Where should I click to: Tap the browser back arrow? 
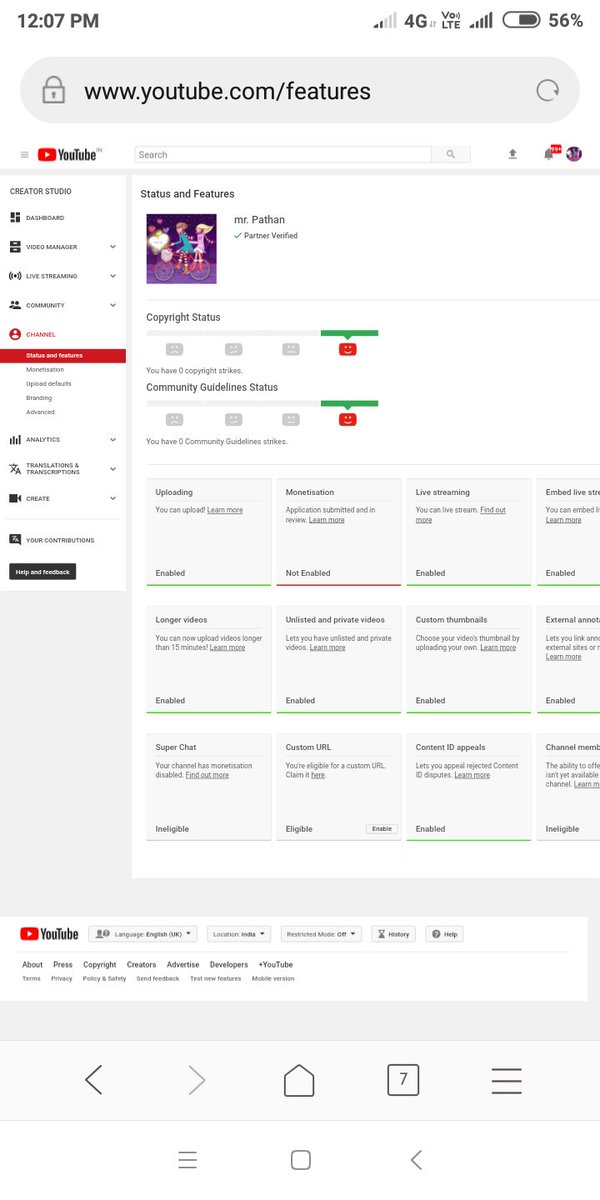(x=93, y=1080)
